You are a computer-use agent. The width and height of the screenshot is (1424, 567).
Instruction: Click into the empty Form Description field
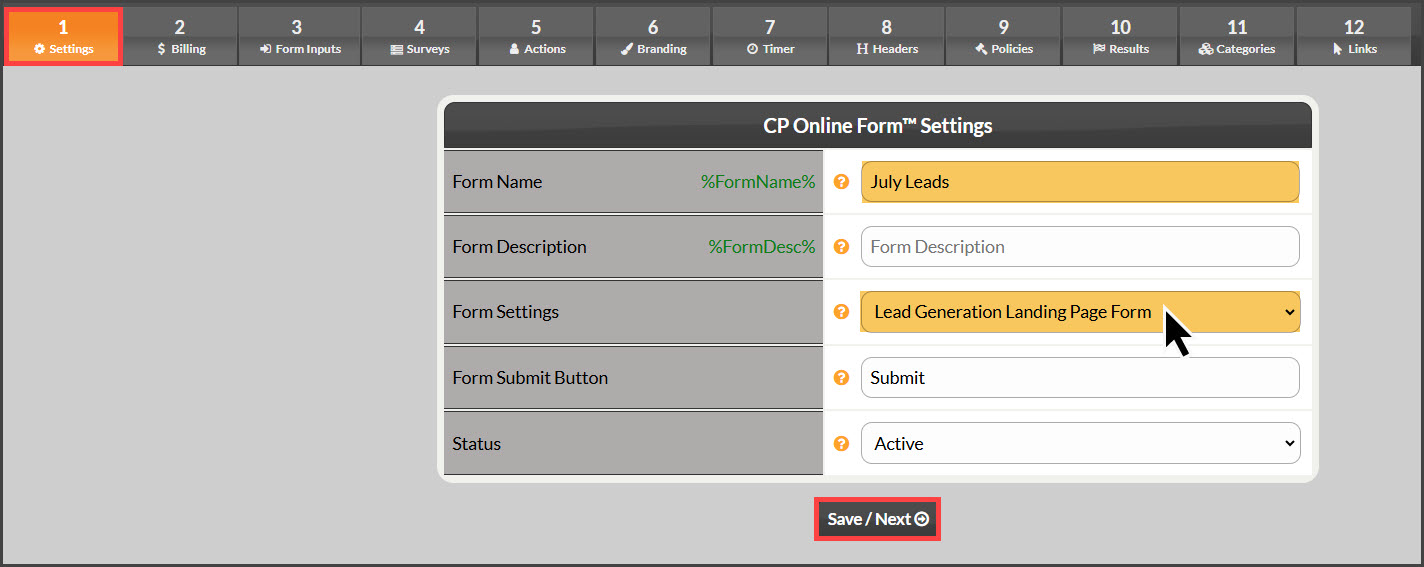1080,247
